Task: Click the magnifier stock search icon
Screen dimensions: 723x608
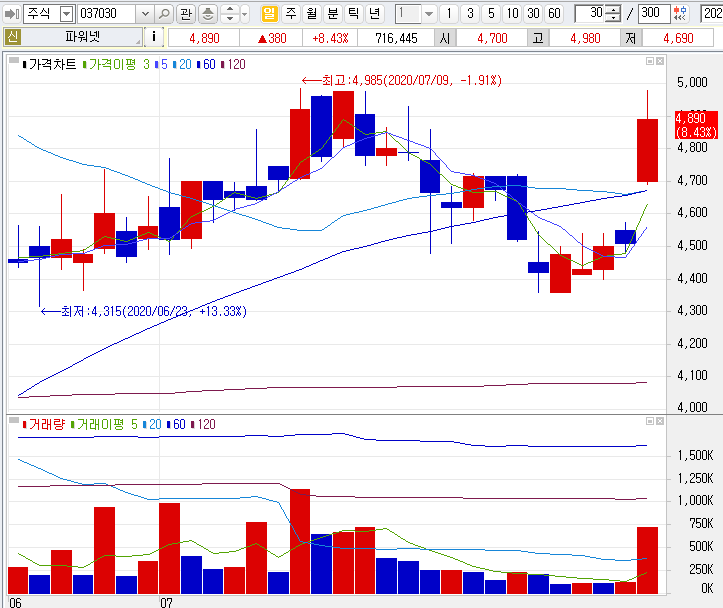Action: click(164, 14)
